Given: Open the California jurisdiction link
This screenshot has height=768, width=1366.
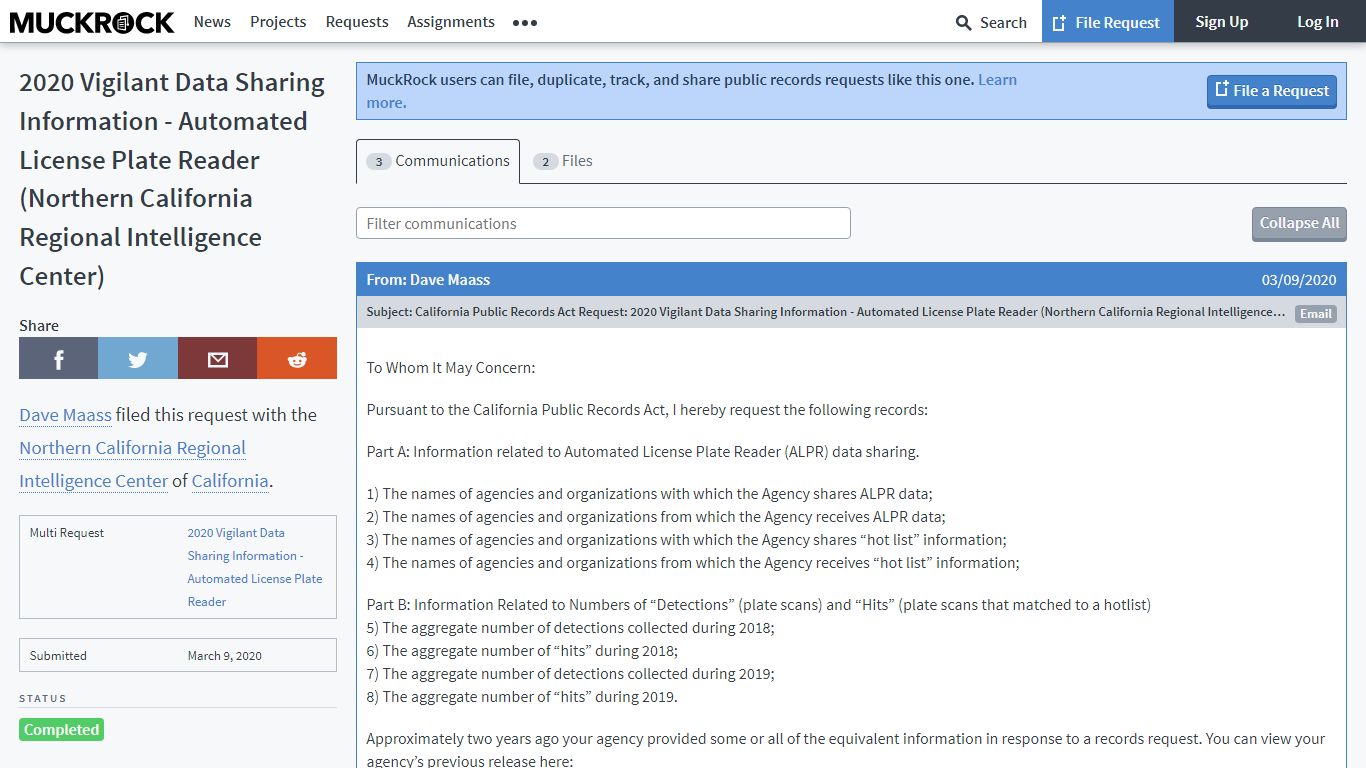Looking at the screenshot, I should pyautogui.click(x=230, y=481).
